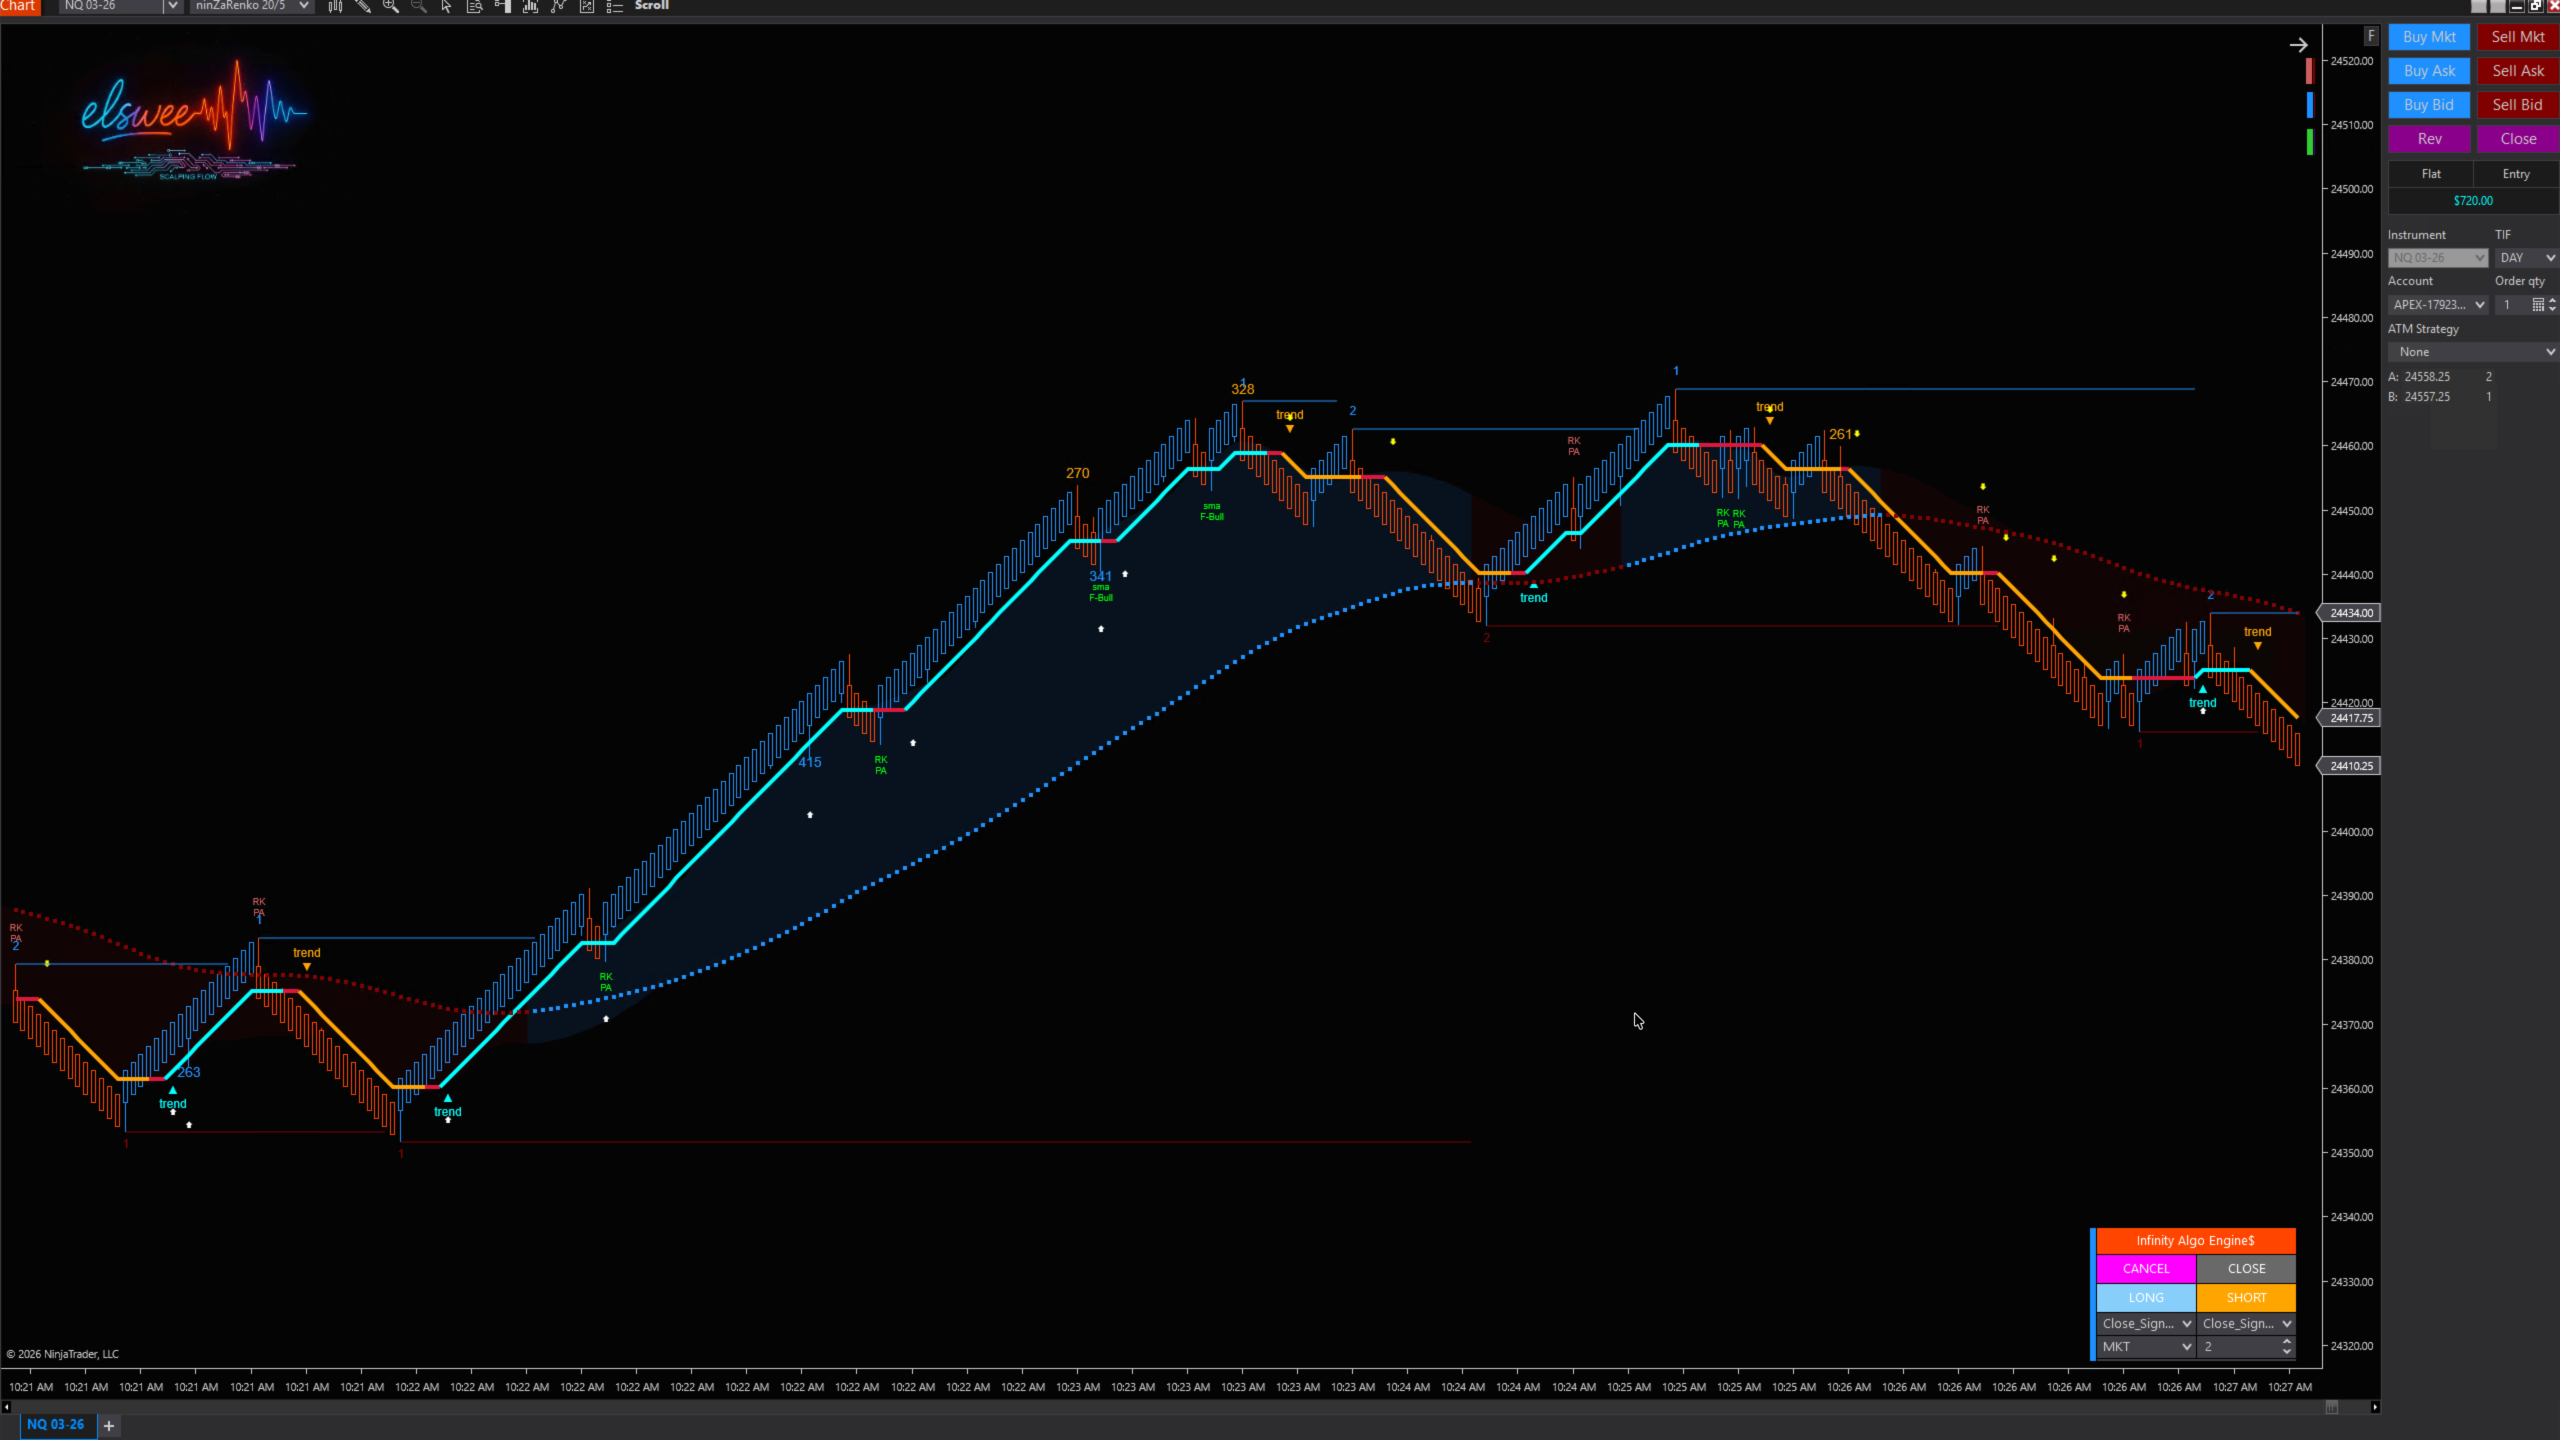Click the zoom in magnifier icon
Screen dimensions: 2560x1440
point(391,6)
